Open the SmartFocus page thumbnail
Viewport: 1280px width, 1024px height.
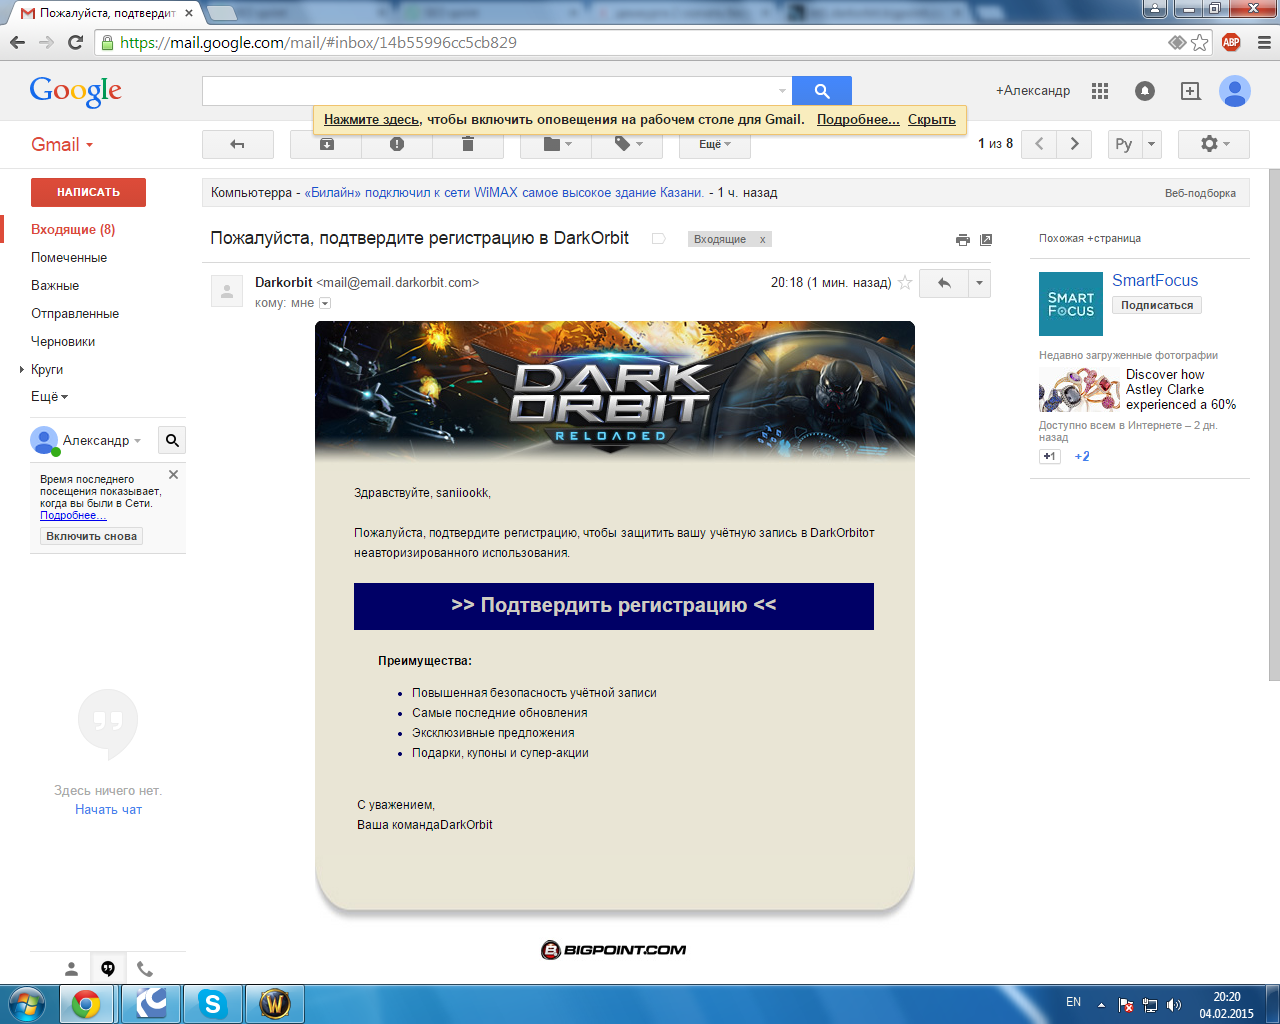pyautogui.click(x=1071, y=304)
